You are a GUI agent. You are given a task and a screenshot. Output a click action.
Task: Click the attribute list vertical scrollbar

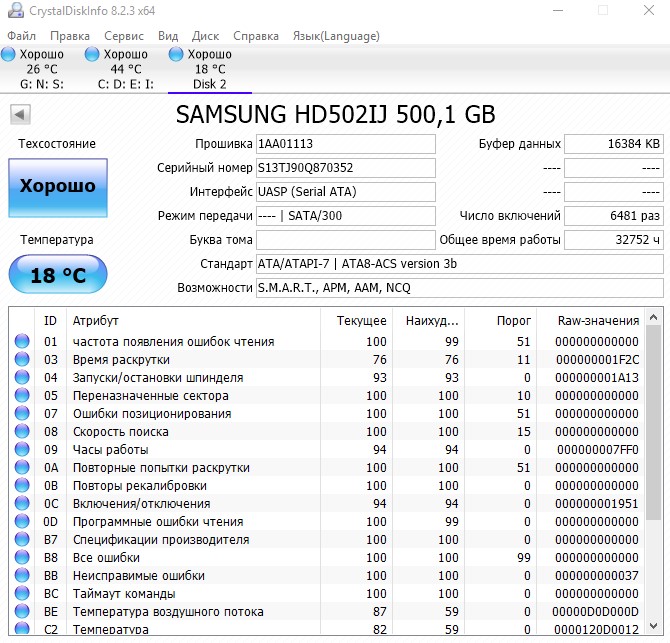coord(654,420)
